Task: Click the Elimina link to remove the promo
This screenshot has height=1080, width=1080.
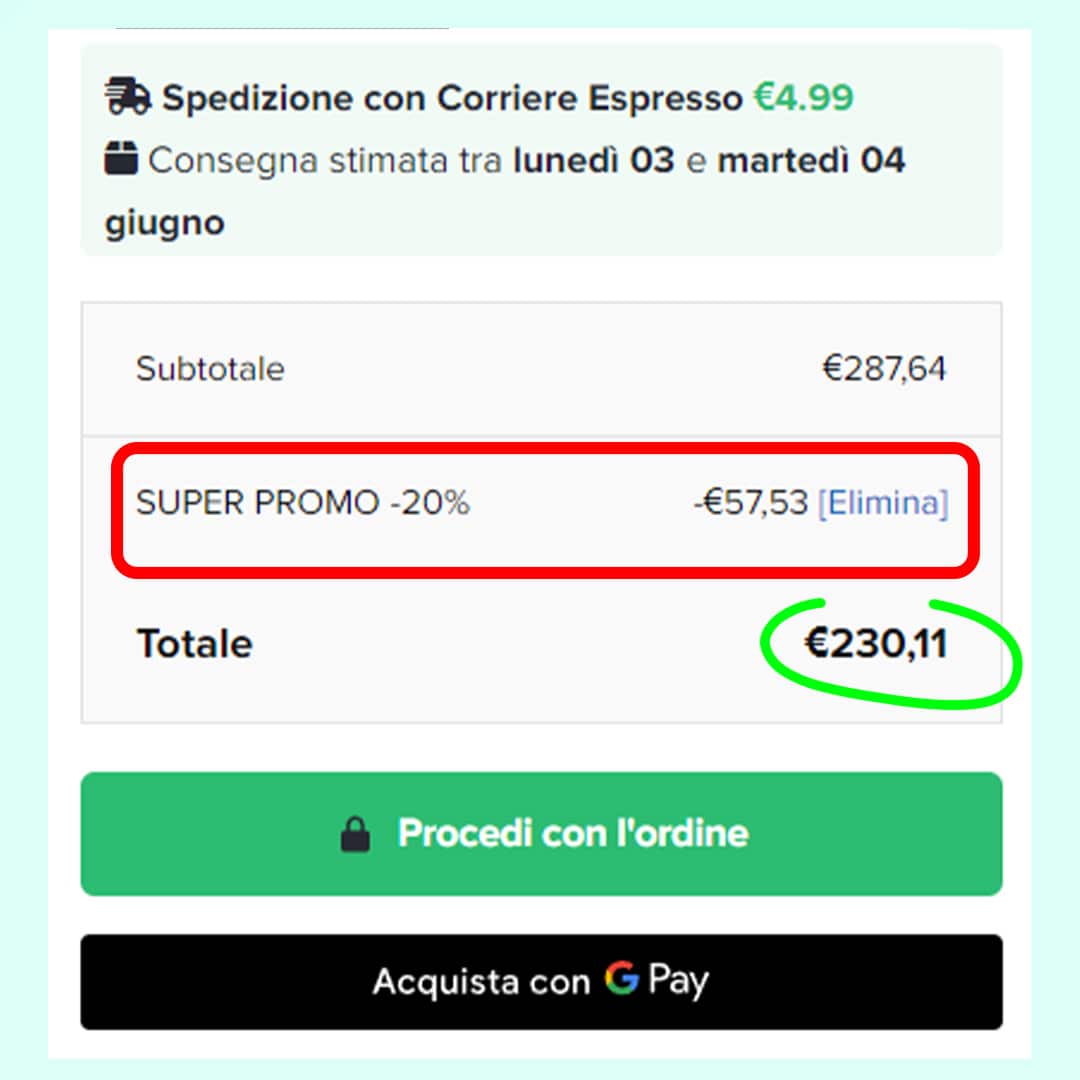Action: [883, 502]
